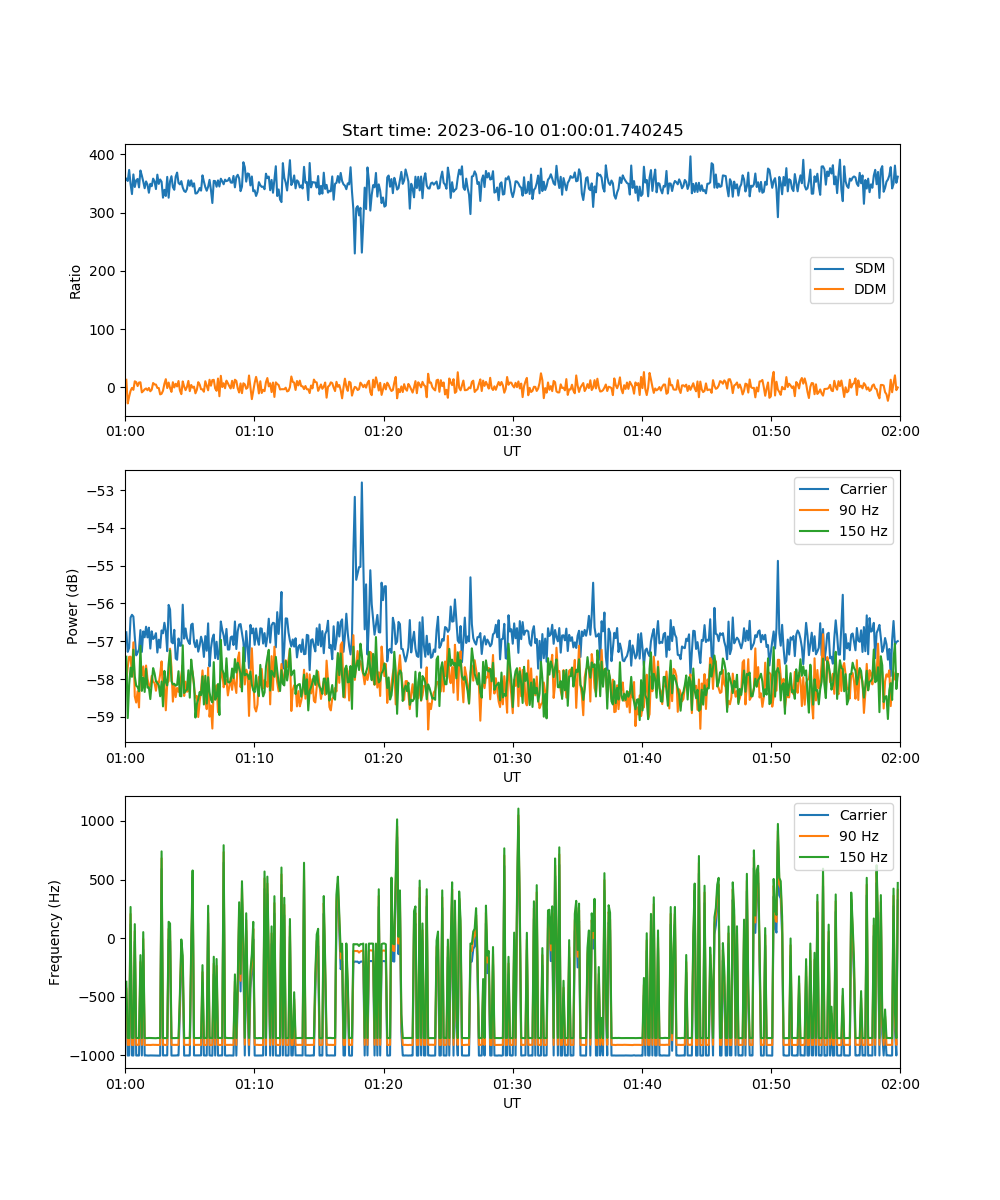Click the 01:30 tick under the Ratio plot

pos(512,431)
